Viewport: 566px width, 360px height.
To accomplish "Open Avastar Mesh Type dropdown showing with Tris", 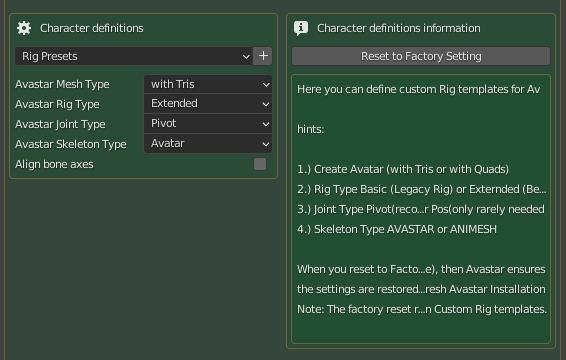I will (208, 84).
